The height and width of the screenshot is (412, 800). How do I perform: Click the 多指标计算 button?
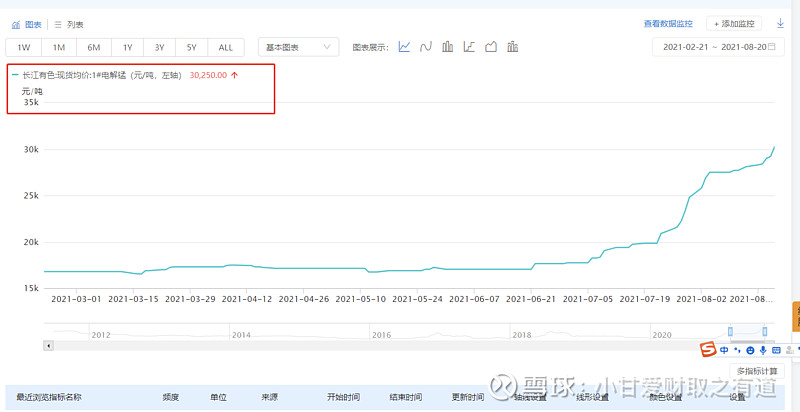[757, 371]
